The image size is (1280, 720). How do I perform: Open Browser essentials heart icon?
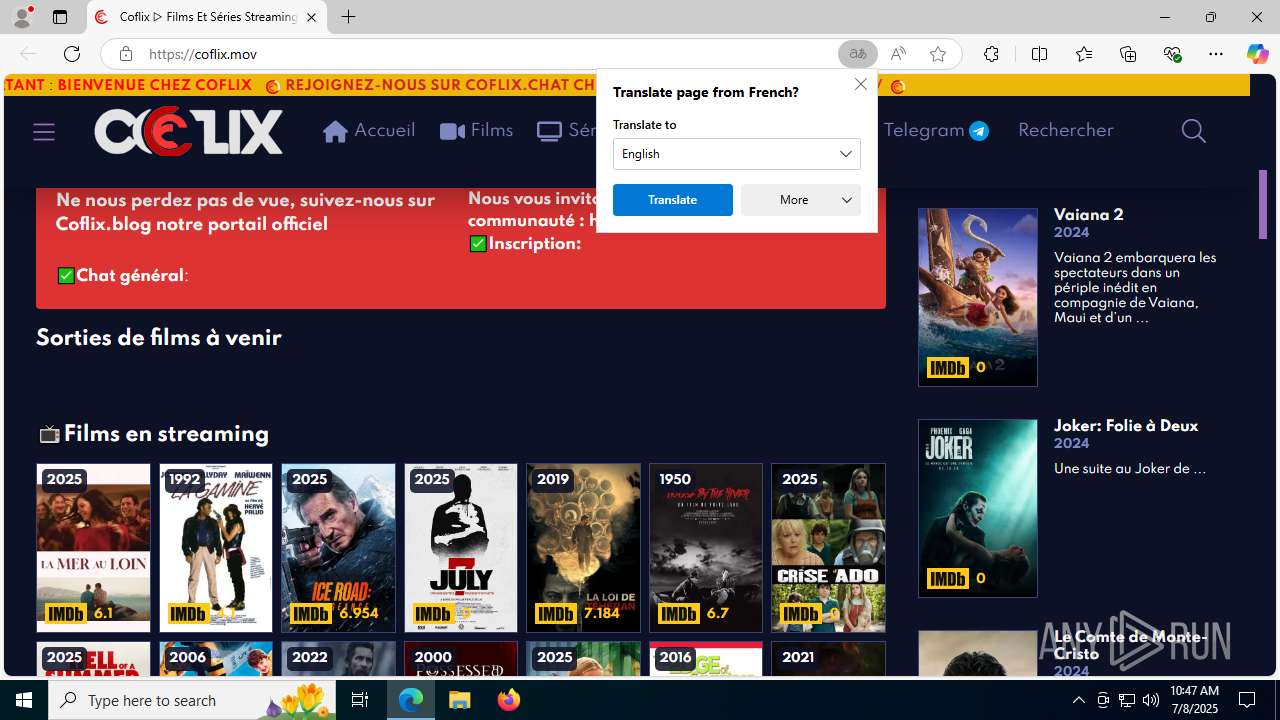click(1173, 54)
